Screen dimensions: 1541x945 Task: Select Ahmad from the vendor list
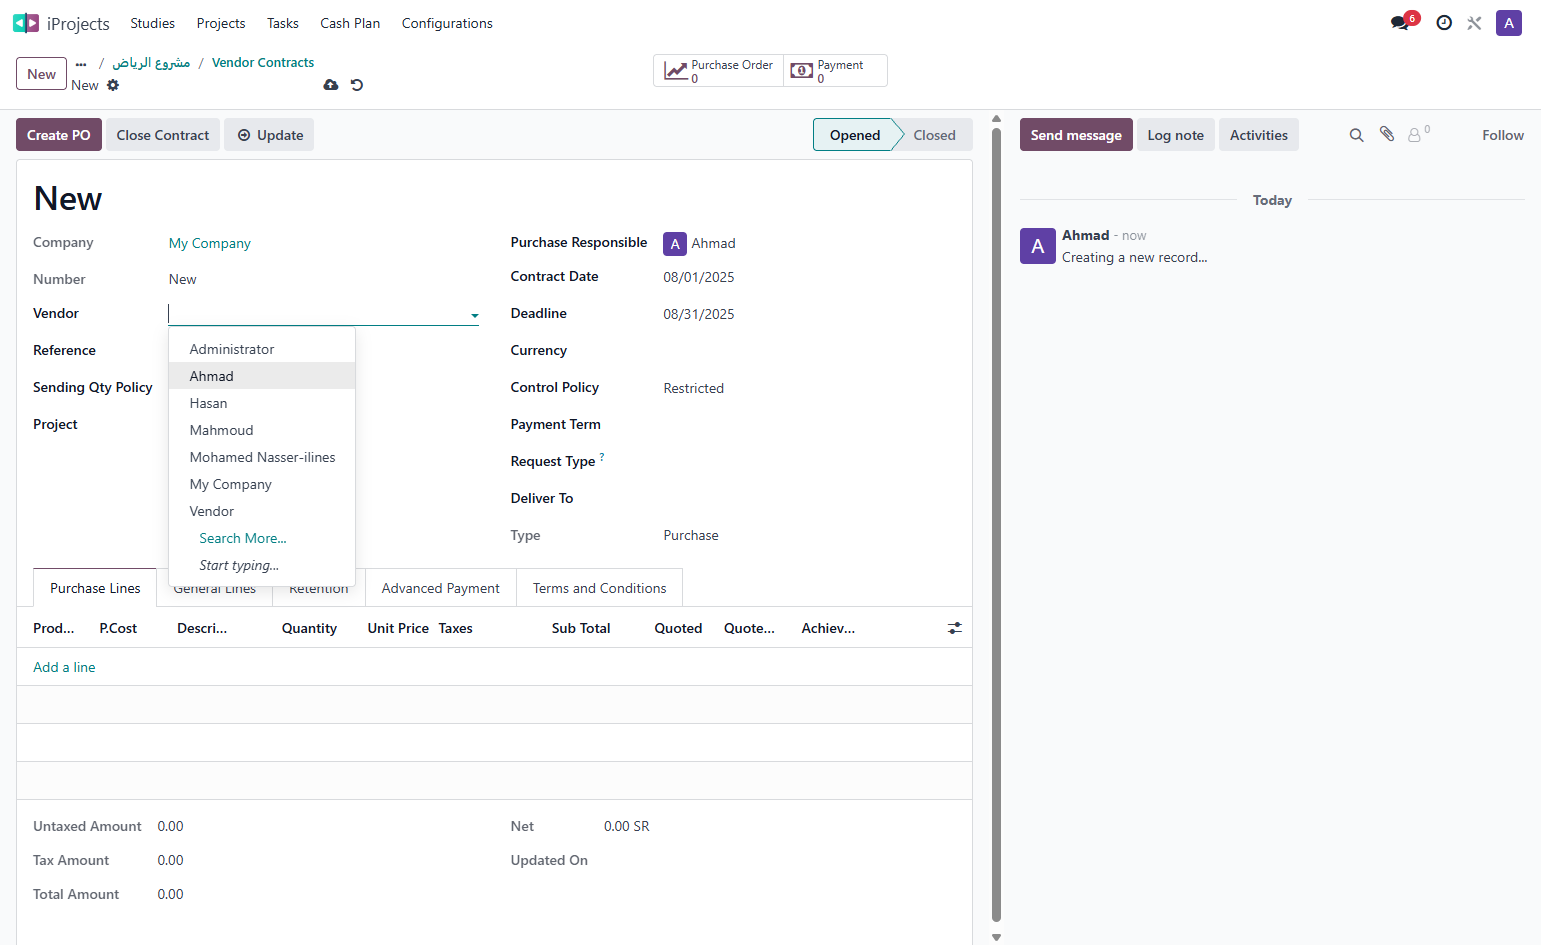(x=262, y=376)
